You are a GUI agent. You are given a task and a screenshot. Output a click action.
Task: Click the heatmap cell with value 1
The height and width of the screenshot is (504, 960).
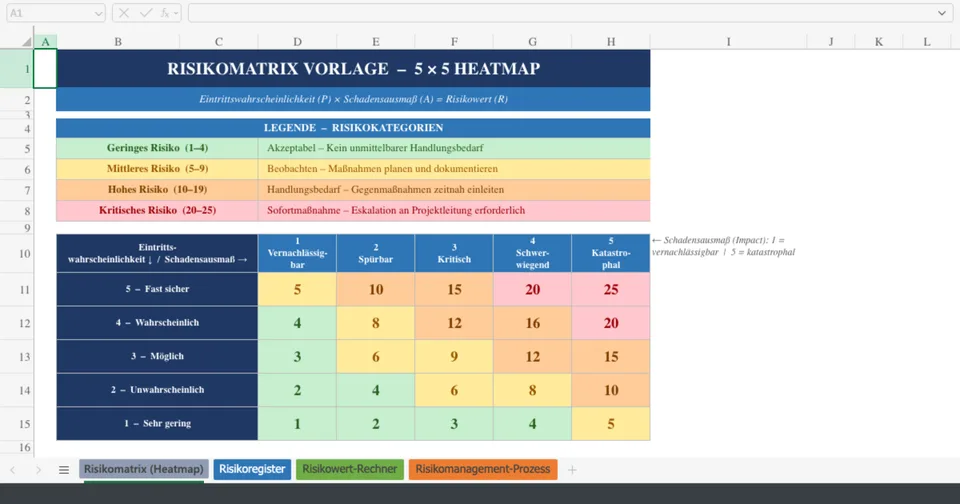point(298,424)
